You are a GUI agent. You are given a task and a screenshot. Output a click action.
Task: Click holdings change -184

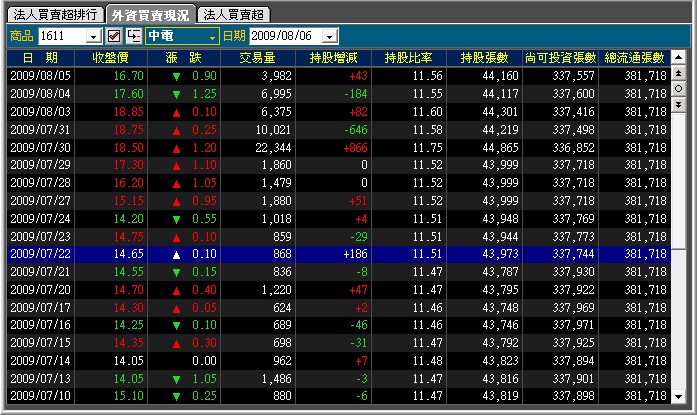356,94
